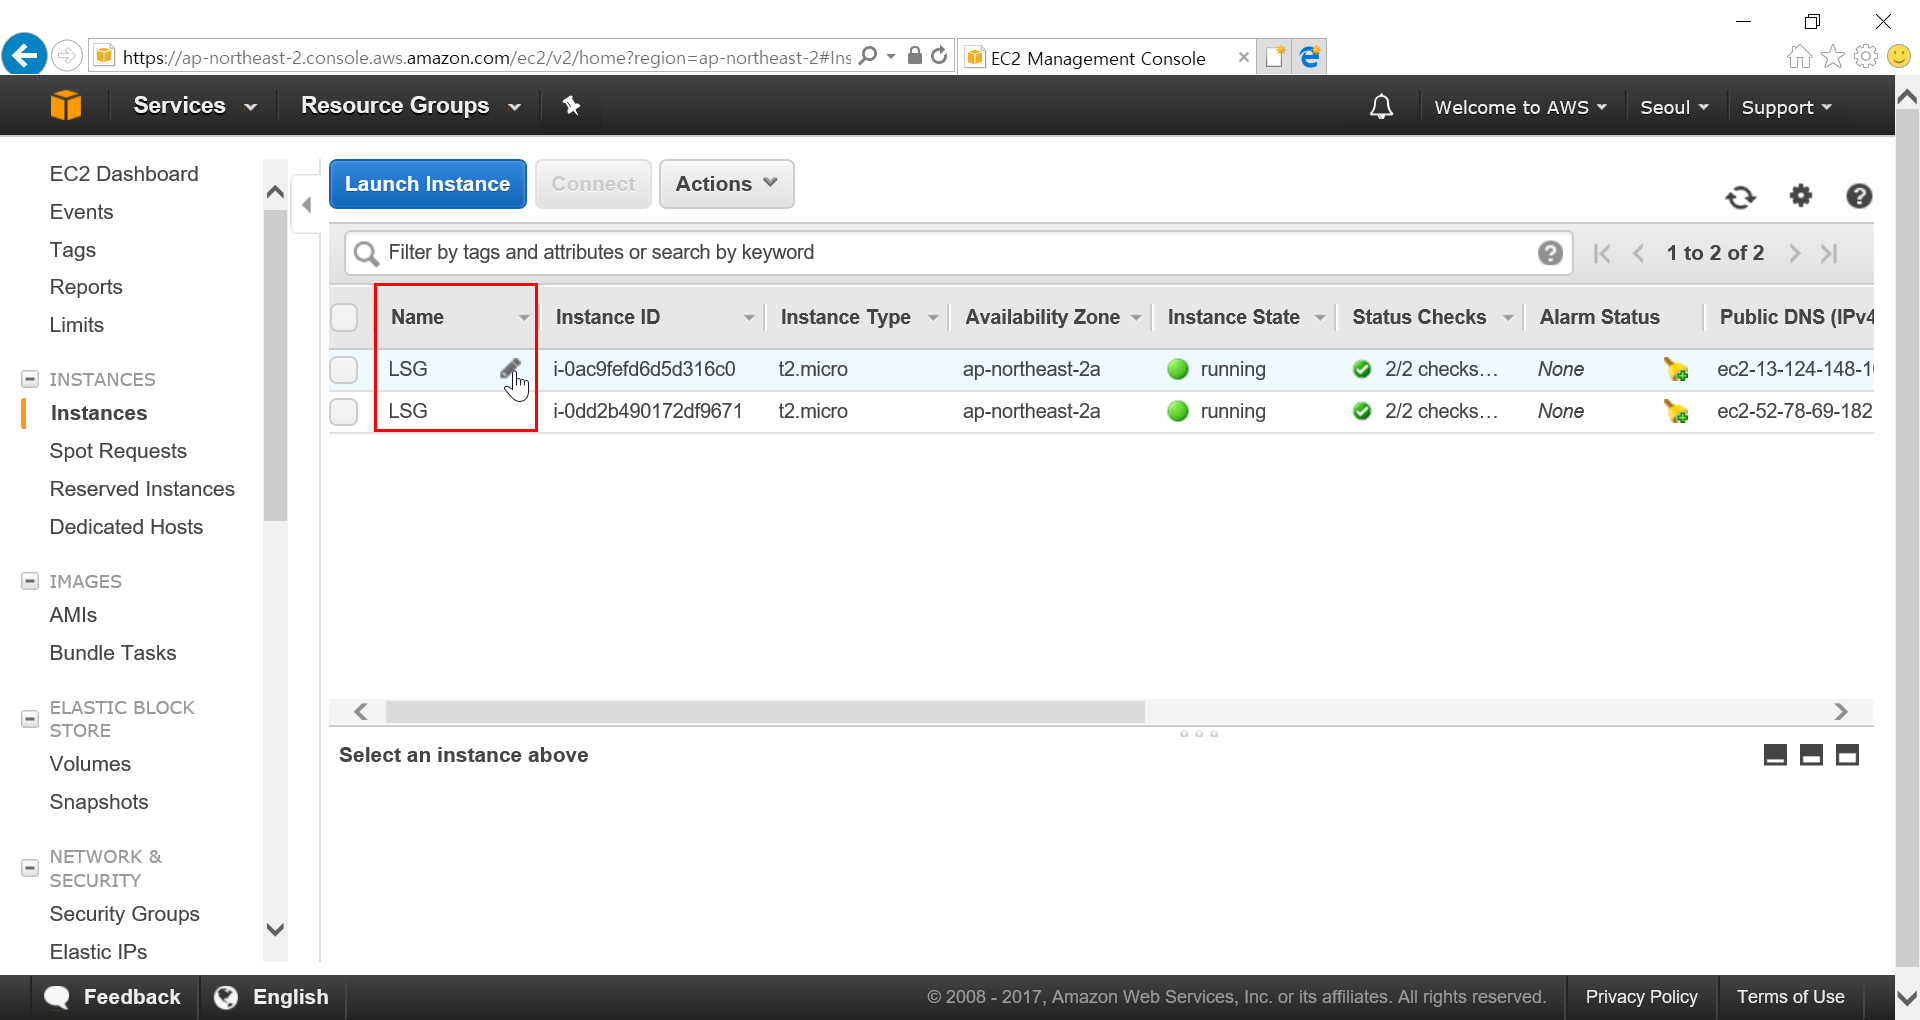Click the pushpin shortcut icon in navbar
The image size is (1920, 1020).
click(571, 105)
